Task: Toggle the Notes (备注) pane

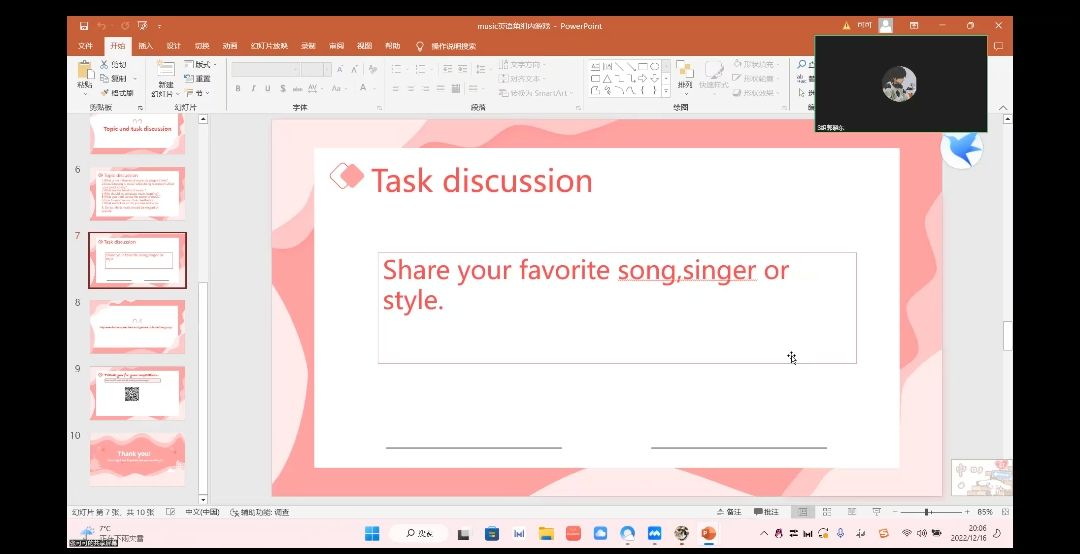Action: (729, 512)
